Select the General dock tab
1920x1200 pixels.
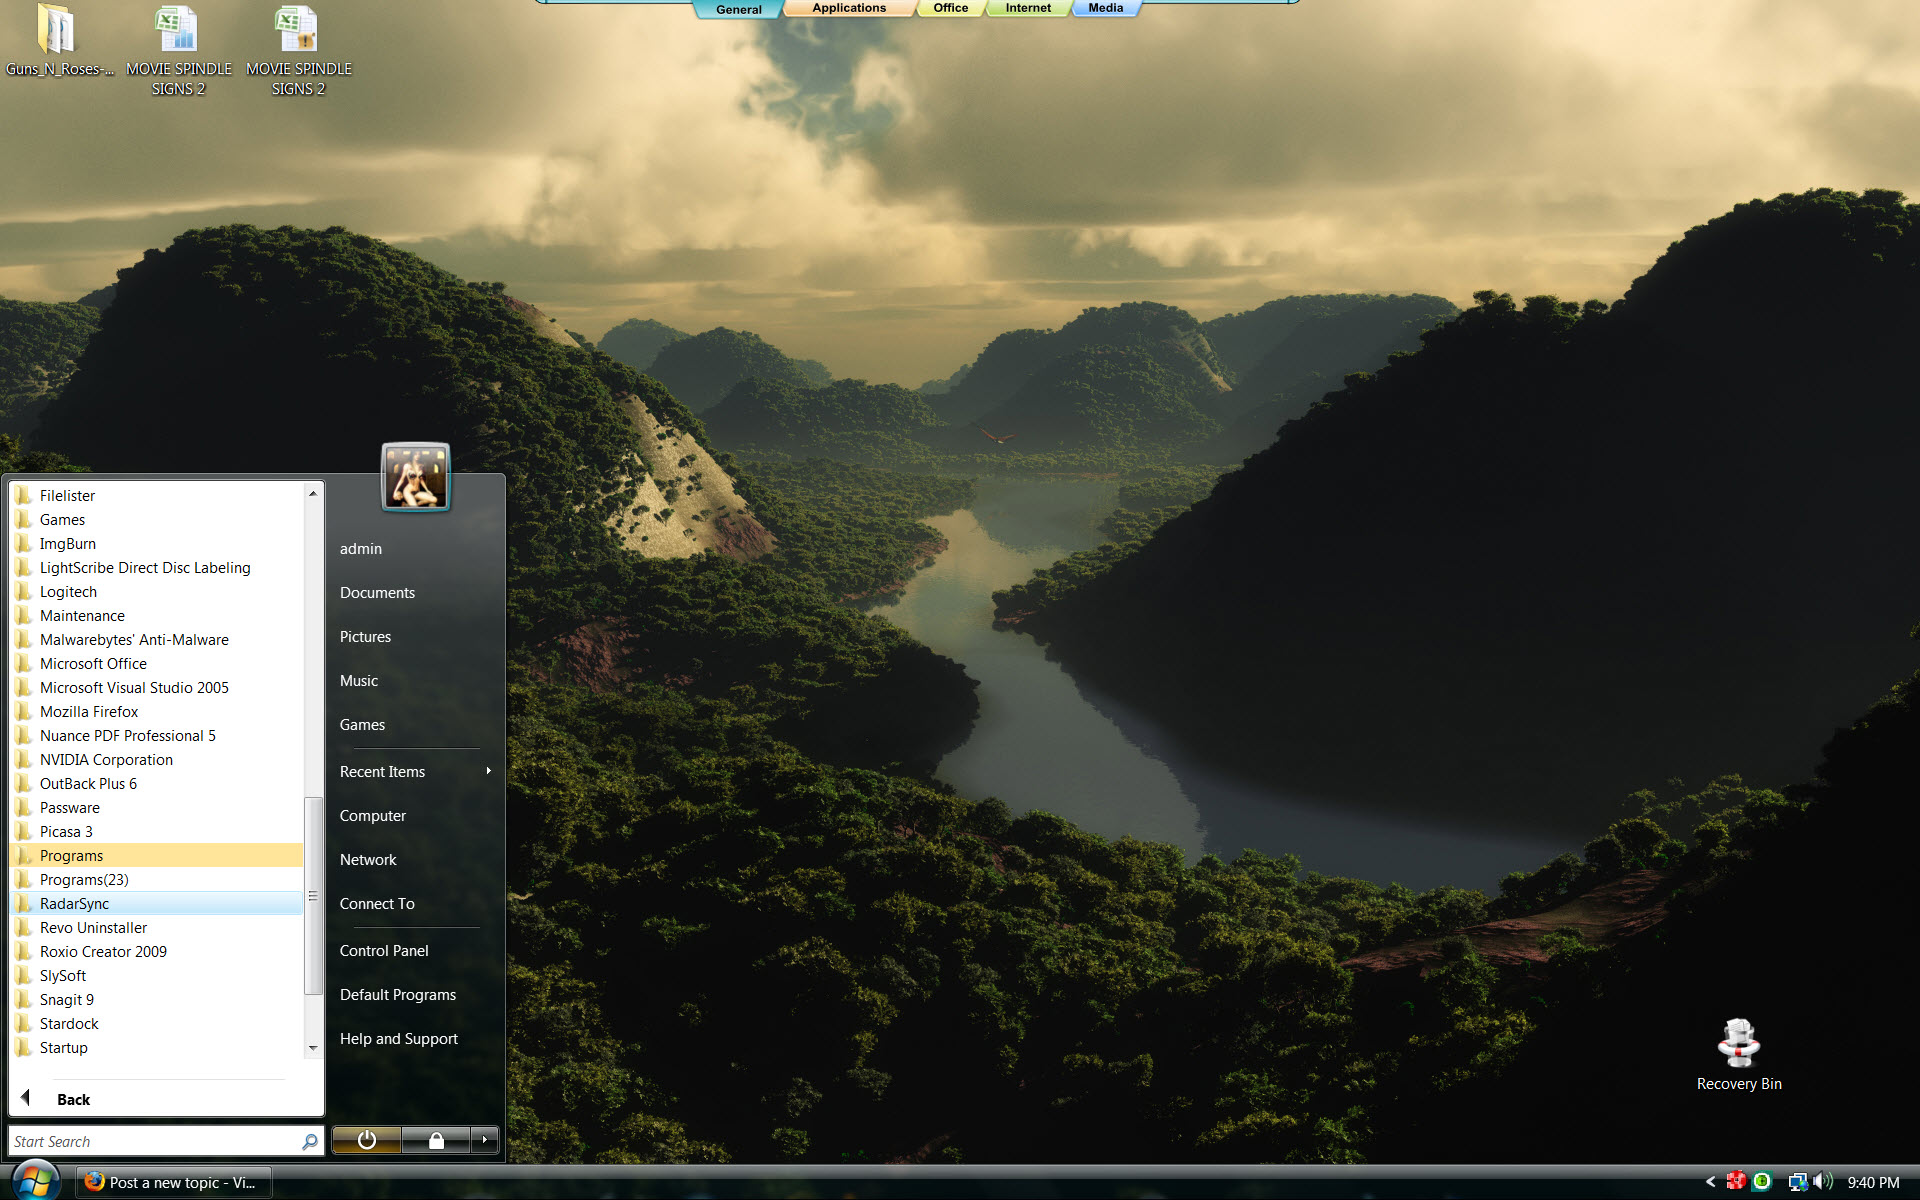[738, 9]
